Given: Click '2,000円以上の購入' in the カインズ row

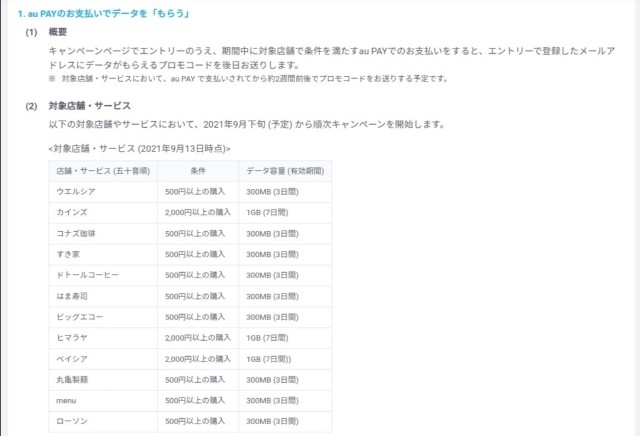Looking at the screenshot, I should [x=198, y=212].
